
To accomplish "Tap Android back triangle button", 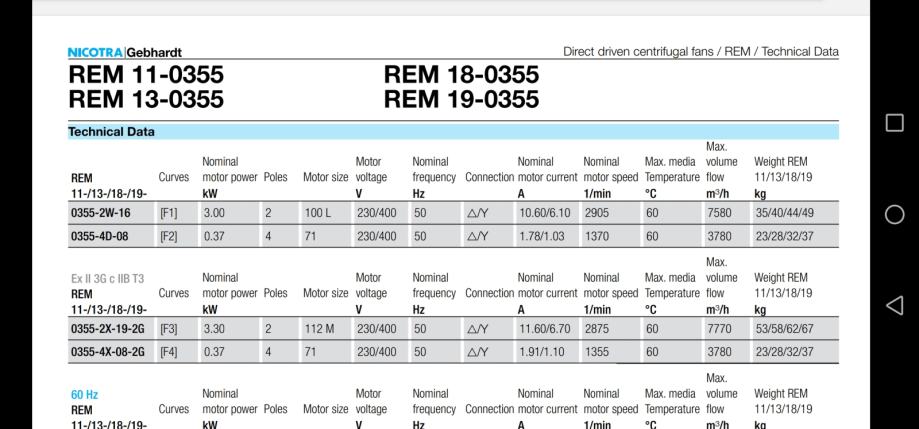I will 894,305.
